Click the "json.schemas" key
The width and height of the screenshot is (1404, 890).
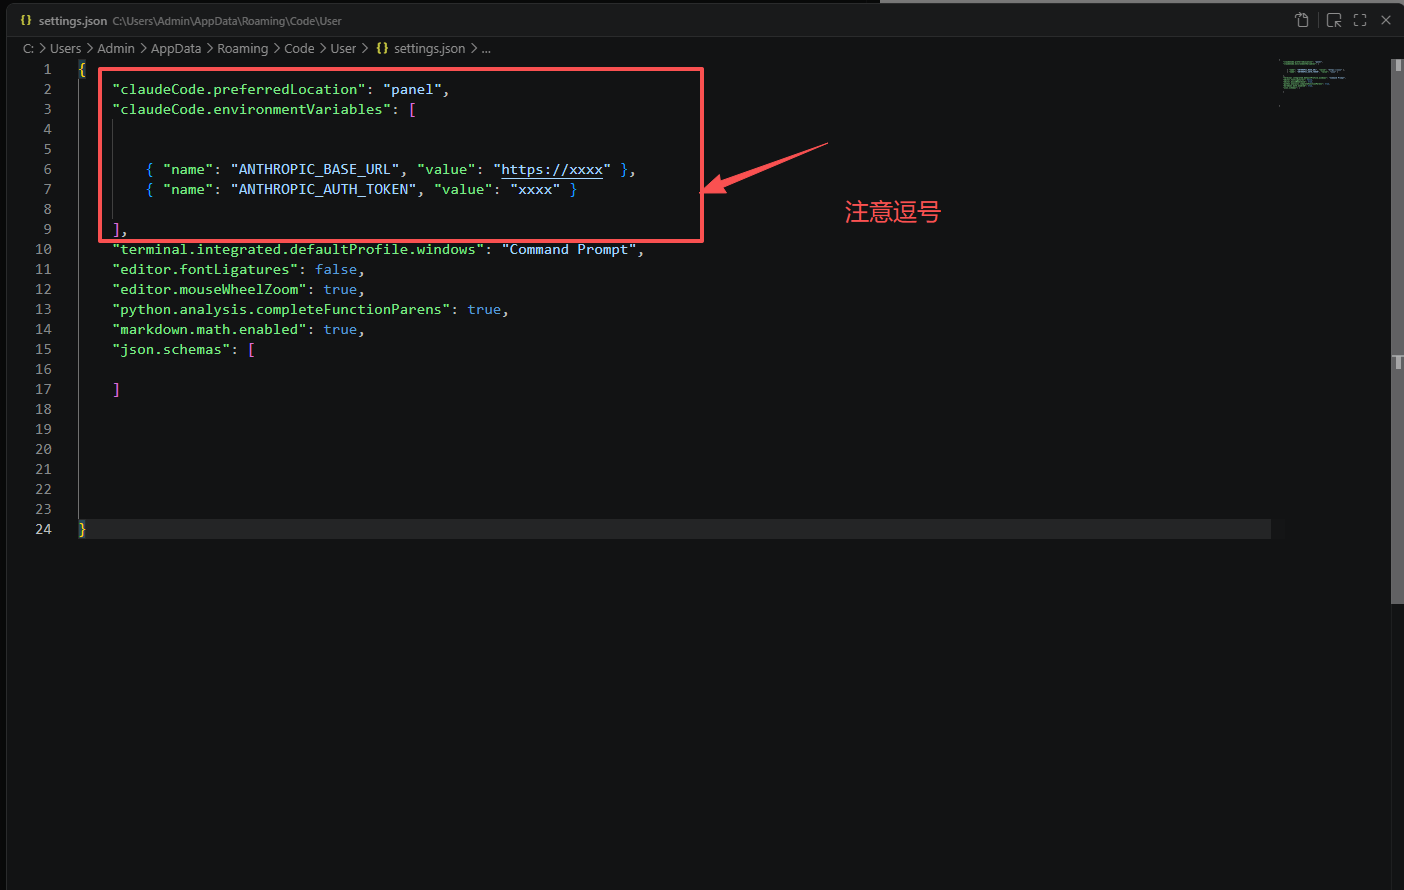pos(171,350)
